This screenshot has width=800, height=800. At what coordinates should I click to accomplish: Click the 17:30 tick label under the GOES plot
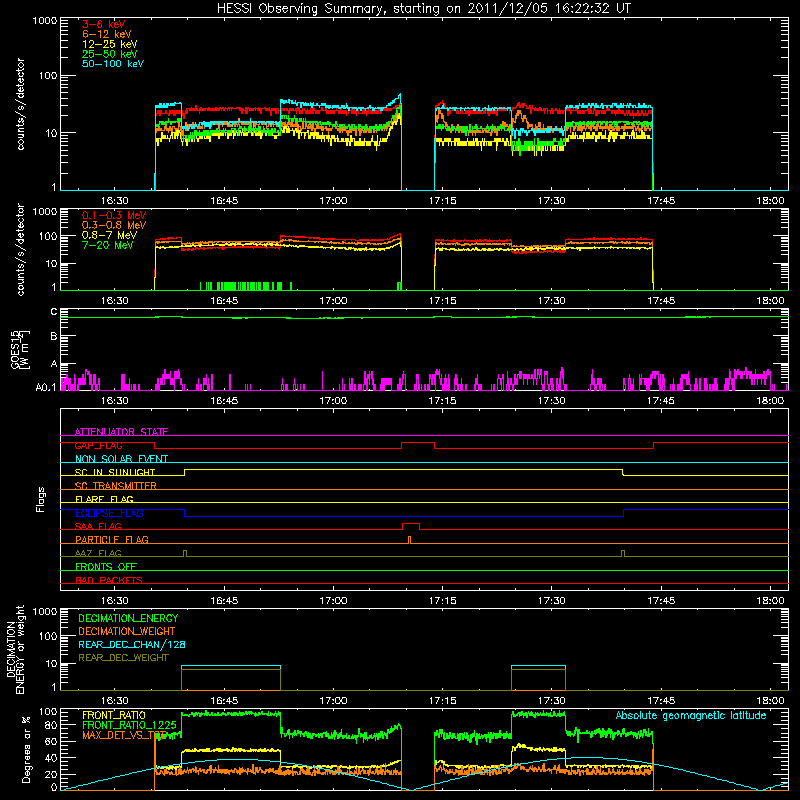point(552,401)
